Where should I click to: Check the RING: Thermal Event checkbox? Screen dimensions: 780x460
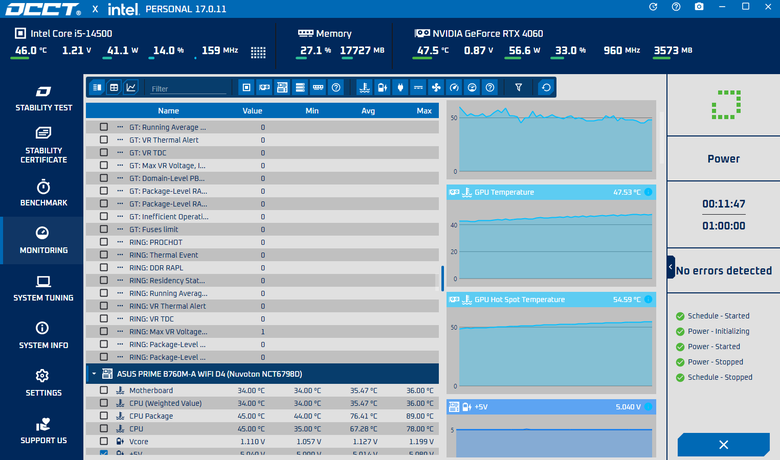click(x=103, y=255)
